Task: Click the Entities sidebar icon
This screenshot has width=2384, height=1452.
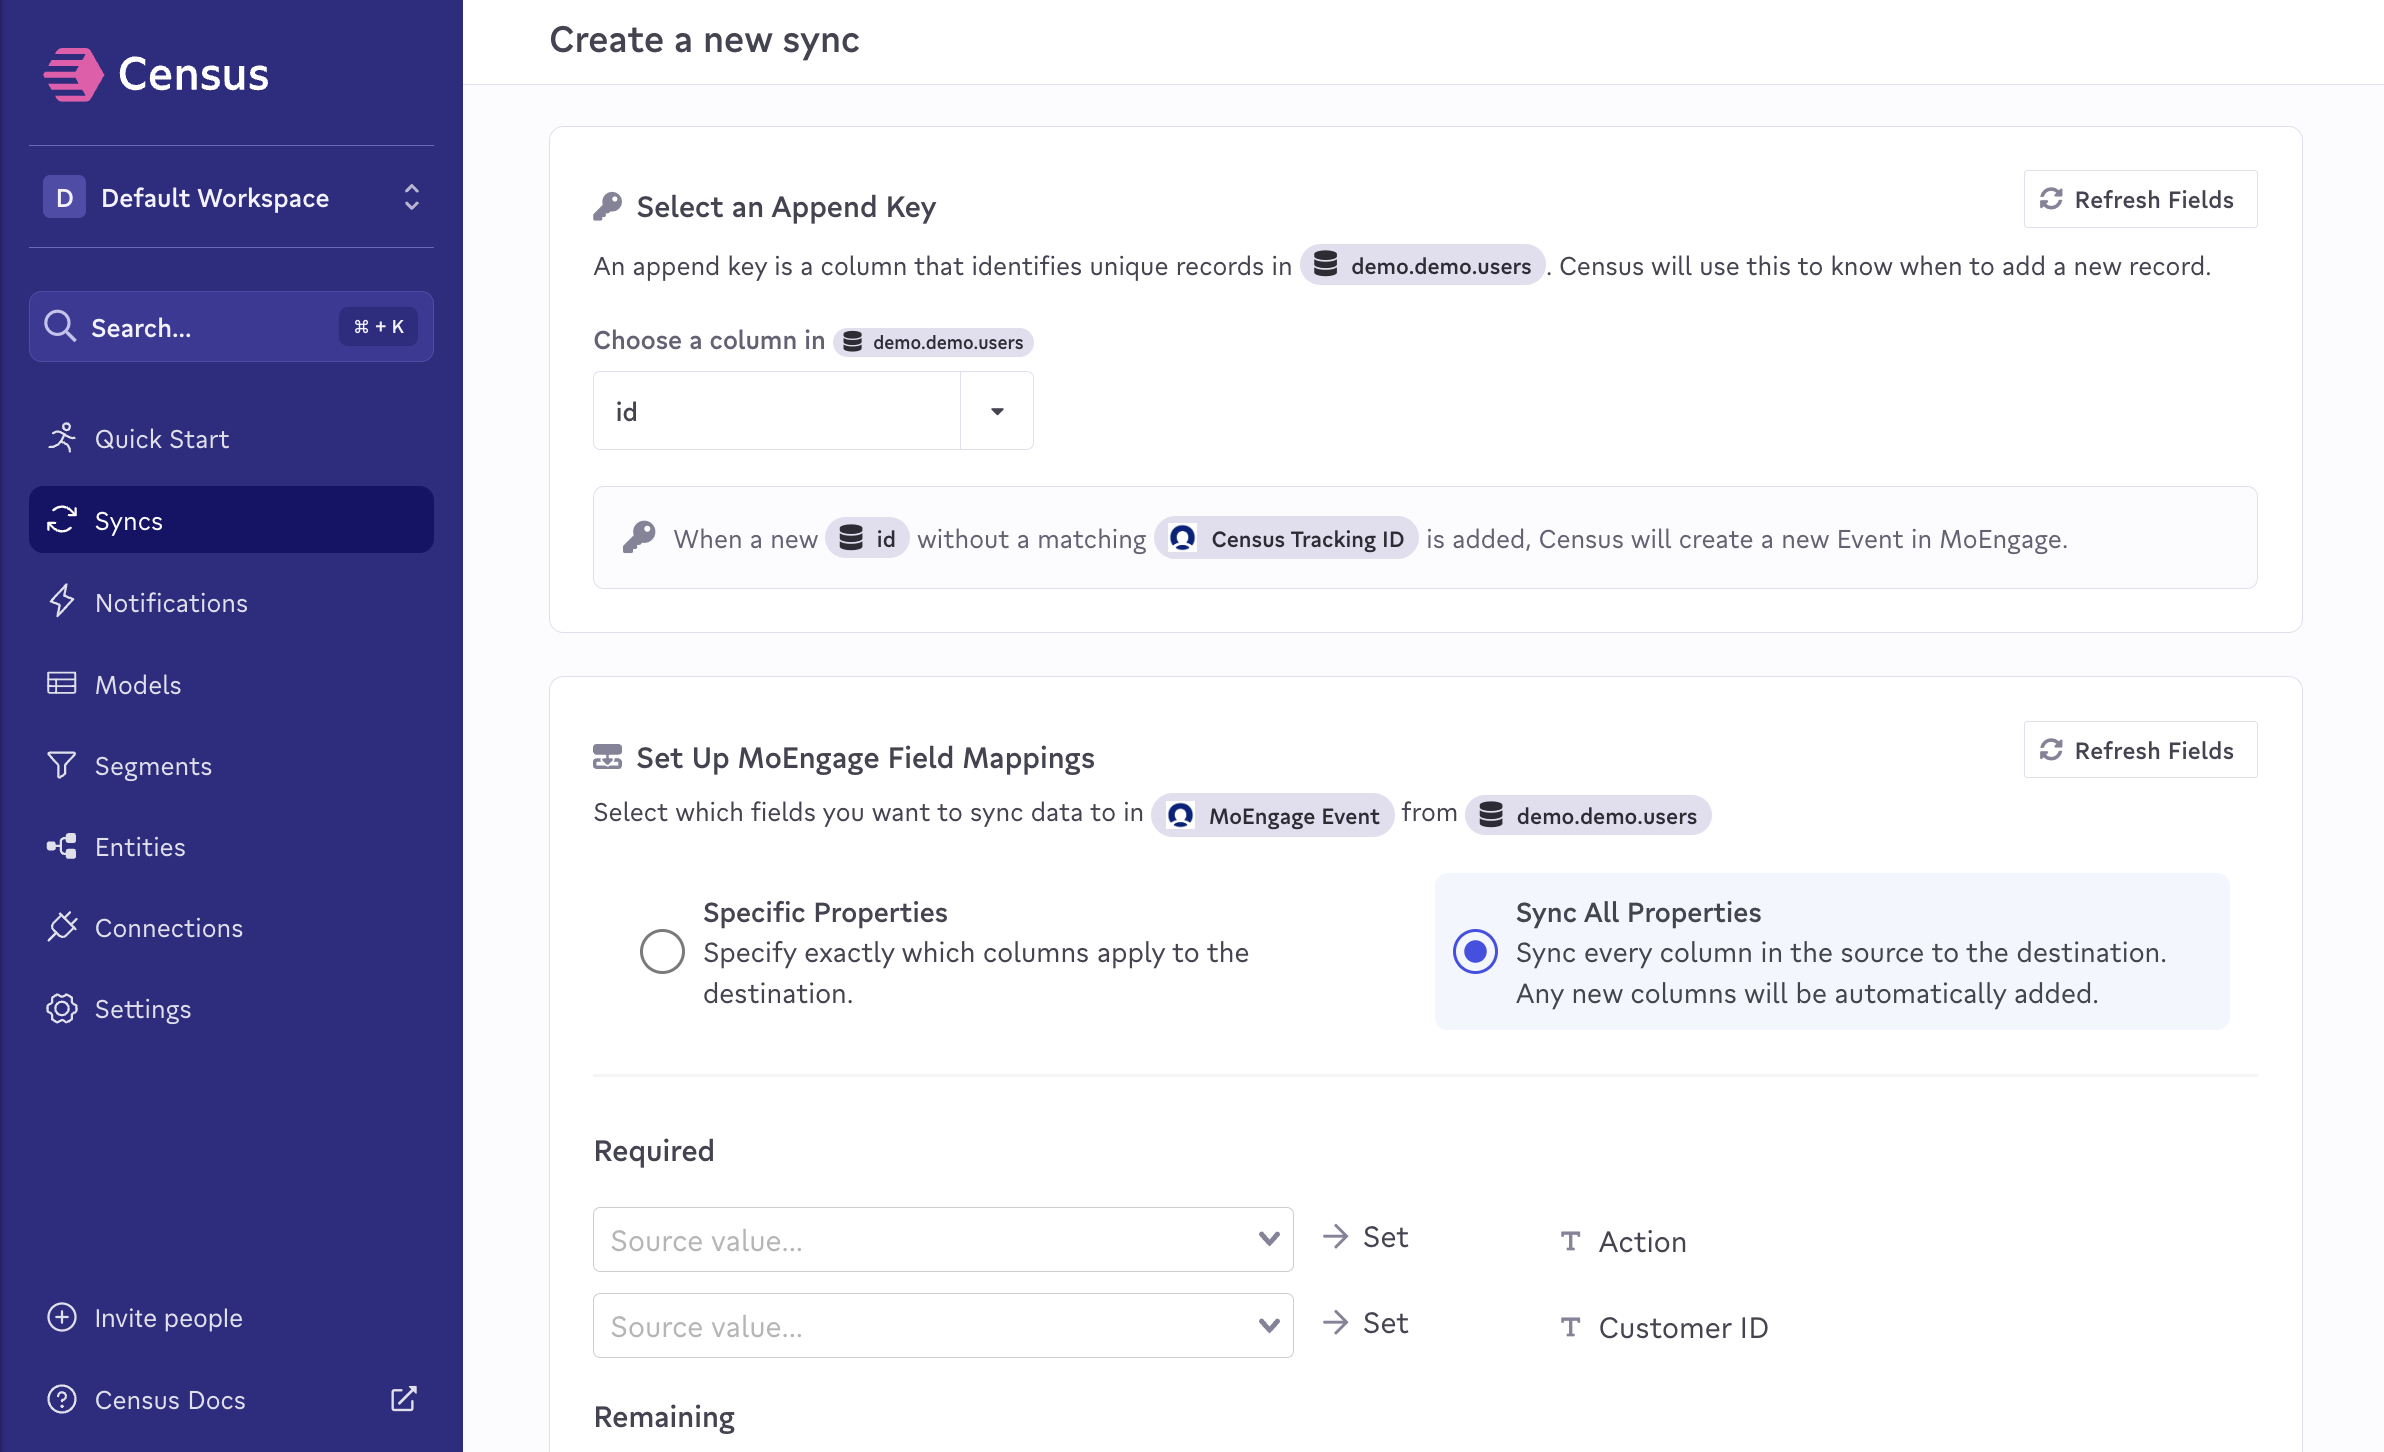Action: [62, 846]
